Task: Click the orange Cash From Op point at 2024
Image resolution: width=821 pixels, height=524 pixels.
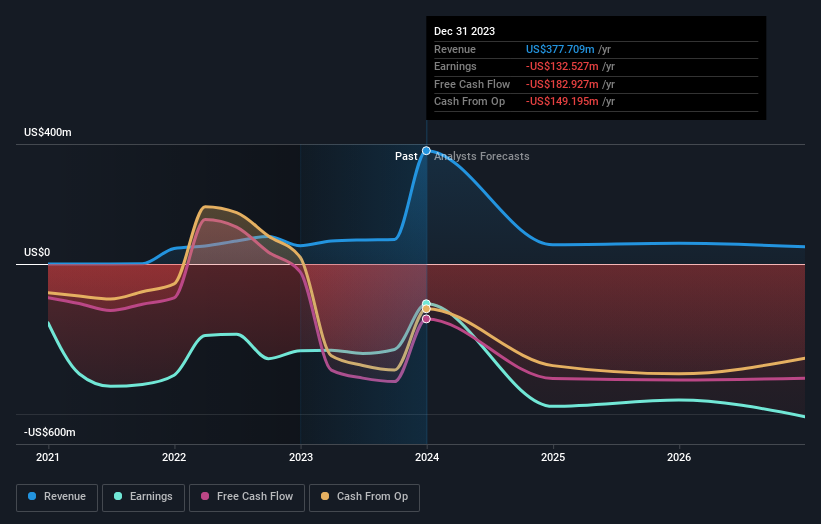Action: [426, 309]
